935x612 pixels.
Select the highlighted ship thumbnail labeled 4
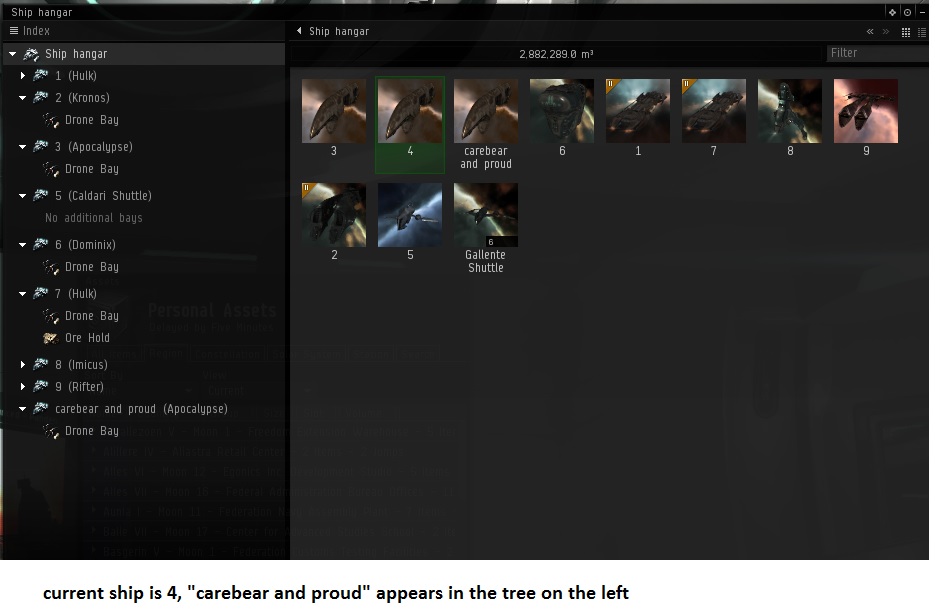tap(410, 111)
